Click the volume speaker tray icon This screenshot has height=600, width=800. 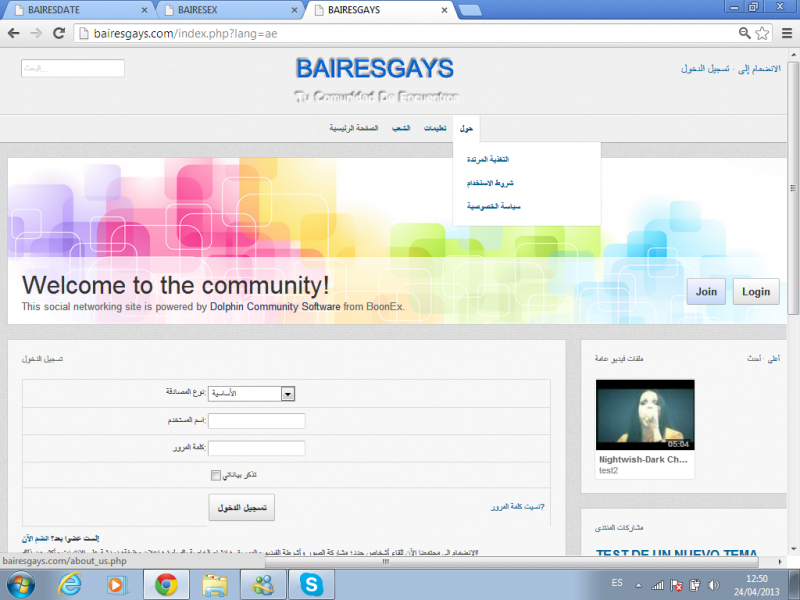[714, 585]
